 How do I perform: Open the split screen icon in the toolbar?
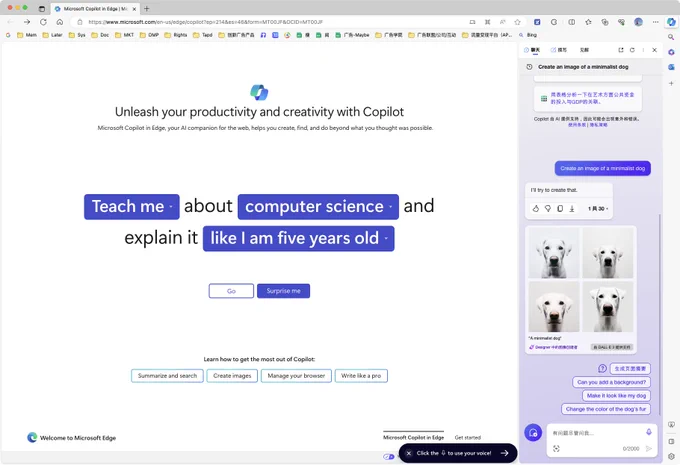572,22
